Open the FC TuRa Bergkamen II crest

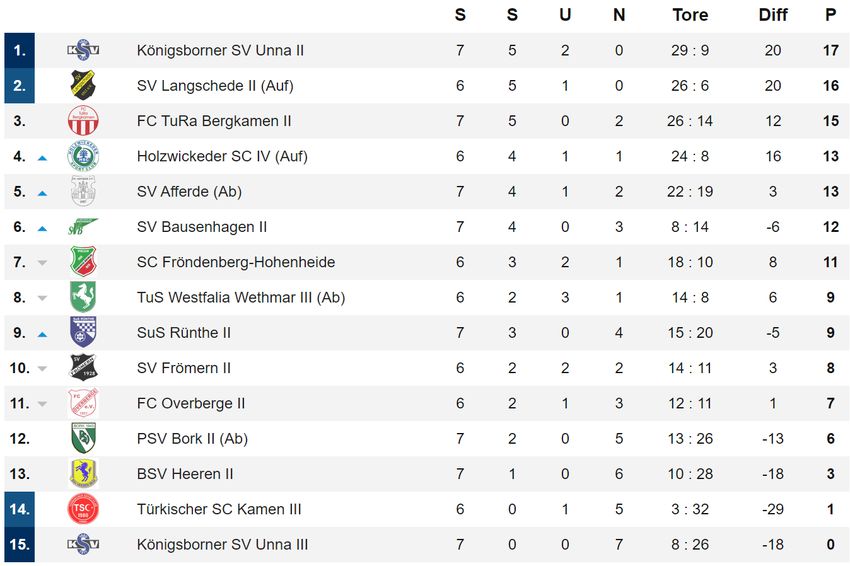83,120
